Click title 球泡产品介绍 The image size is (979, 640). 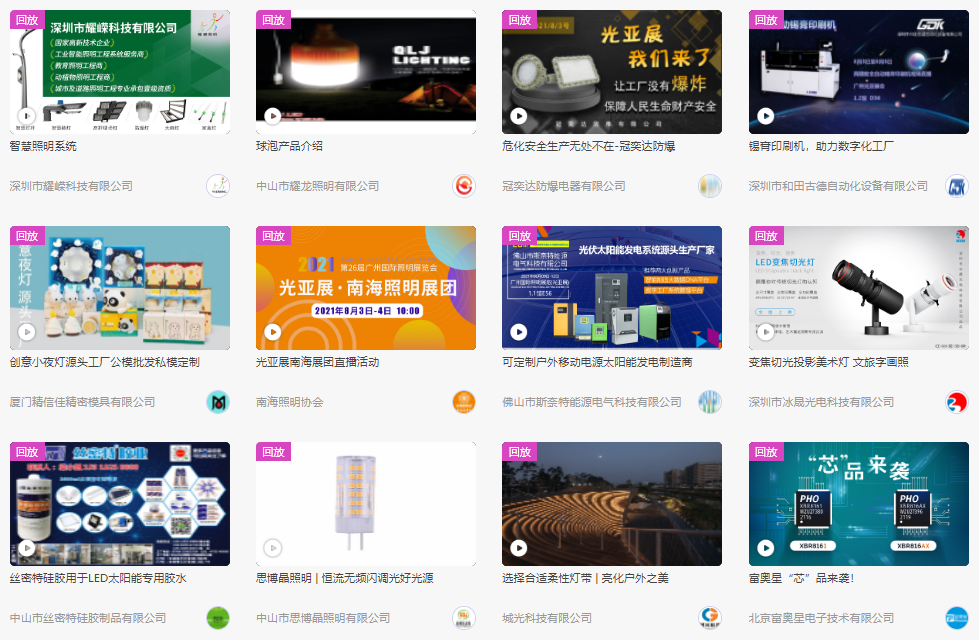289,146
